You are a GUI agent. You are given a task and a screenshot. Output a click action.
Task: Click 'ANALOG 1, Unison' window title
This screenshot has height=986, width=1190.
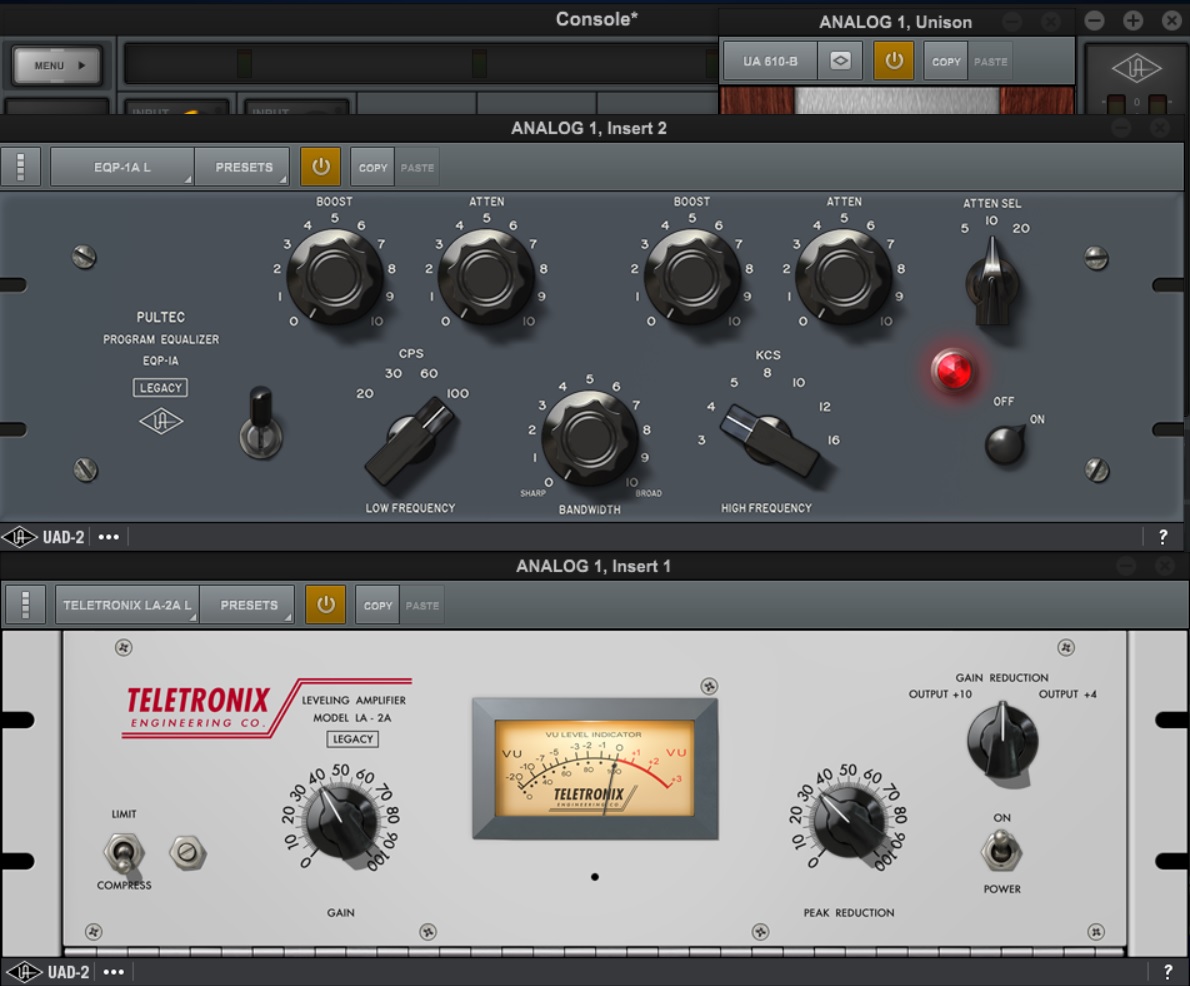[x=896, y=22]
